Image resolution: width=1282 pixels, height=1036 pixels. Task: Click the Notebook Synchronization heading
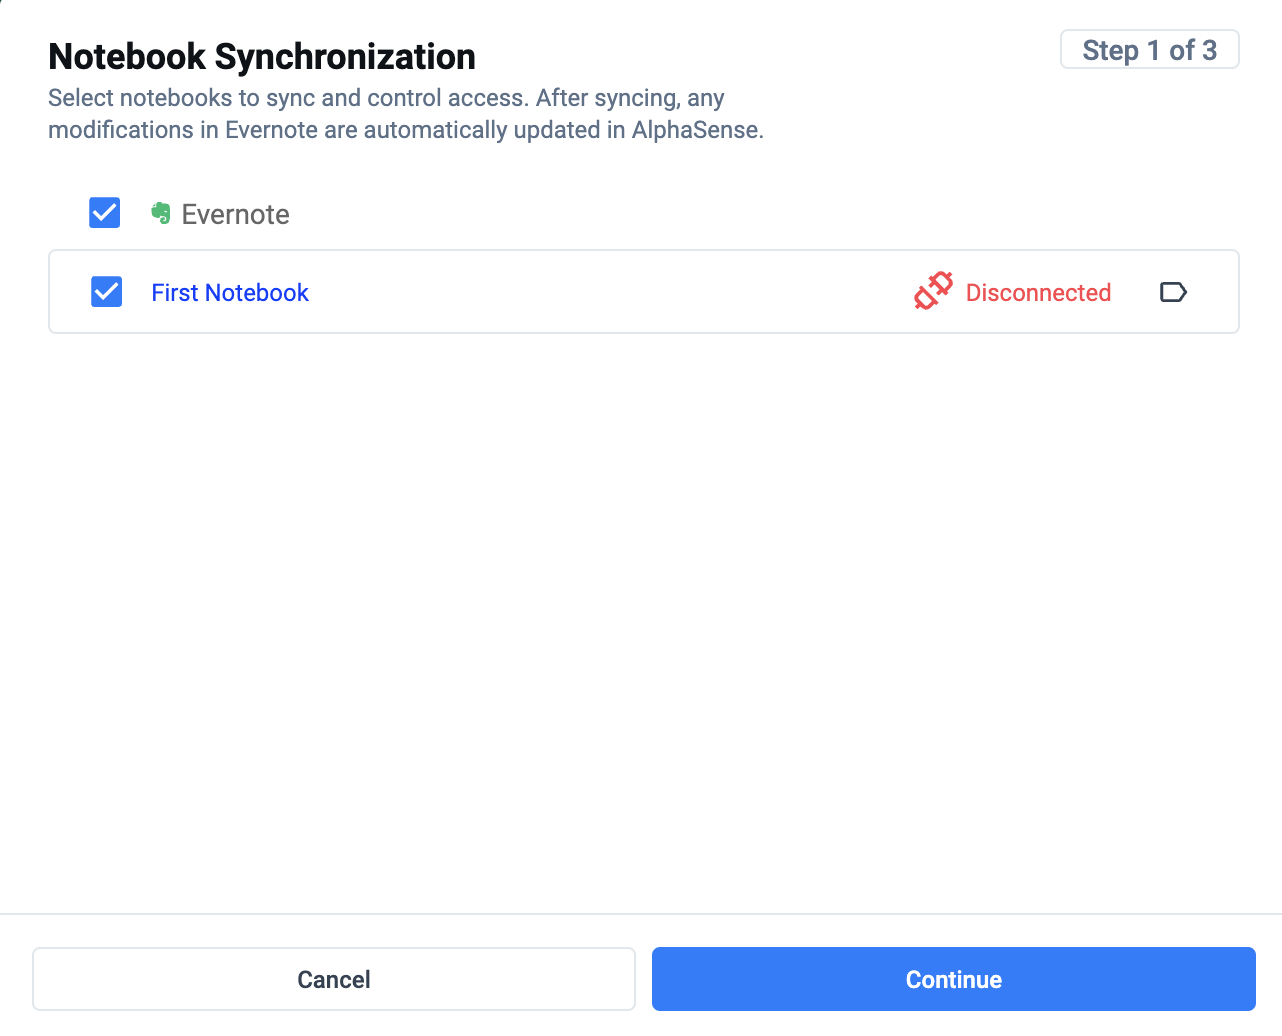tap(262, 57)
